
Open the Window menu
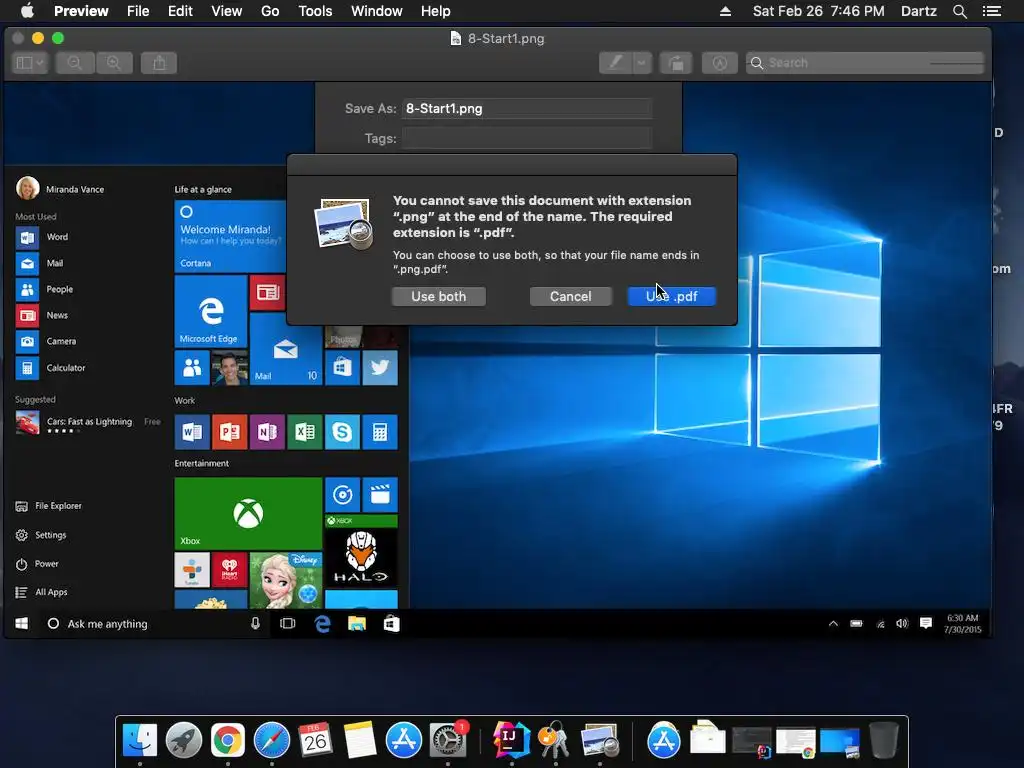point(376,11)
